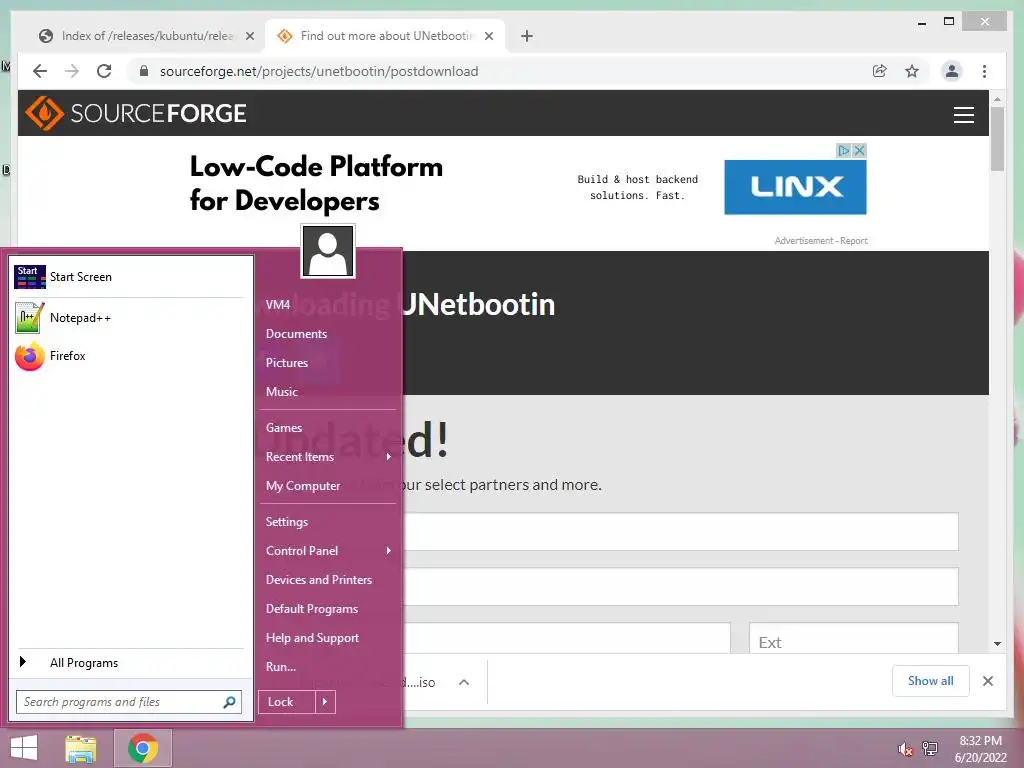The image size is (1024, 768).
Task: Click the network tray icon
Action: [930, 749]
